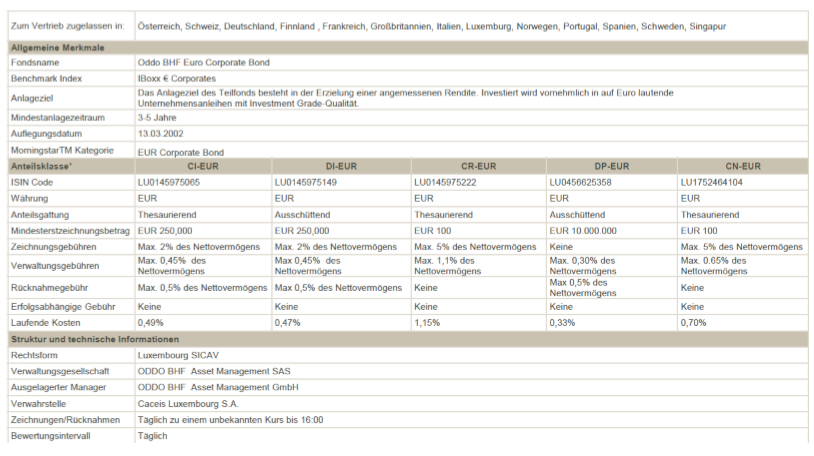Click the 'Mindestanlagezeitraum' row label
This screenshot has height=456, width=814.
pyautogui.click(x=58, y=117)
